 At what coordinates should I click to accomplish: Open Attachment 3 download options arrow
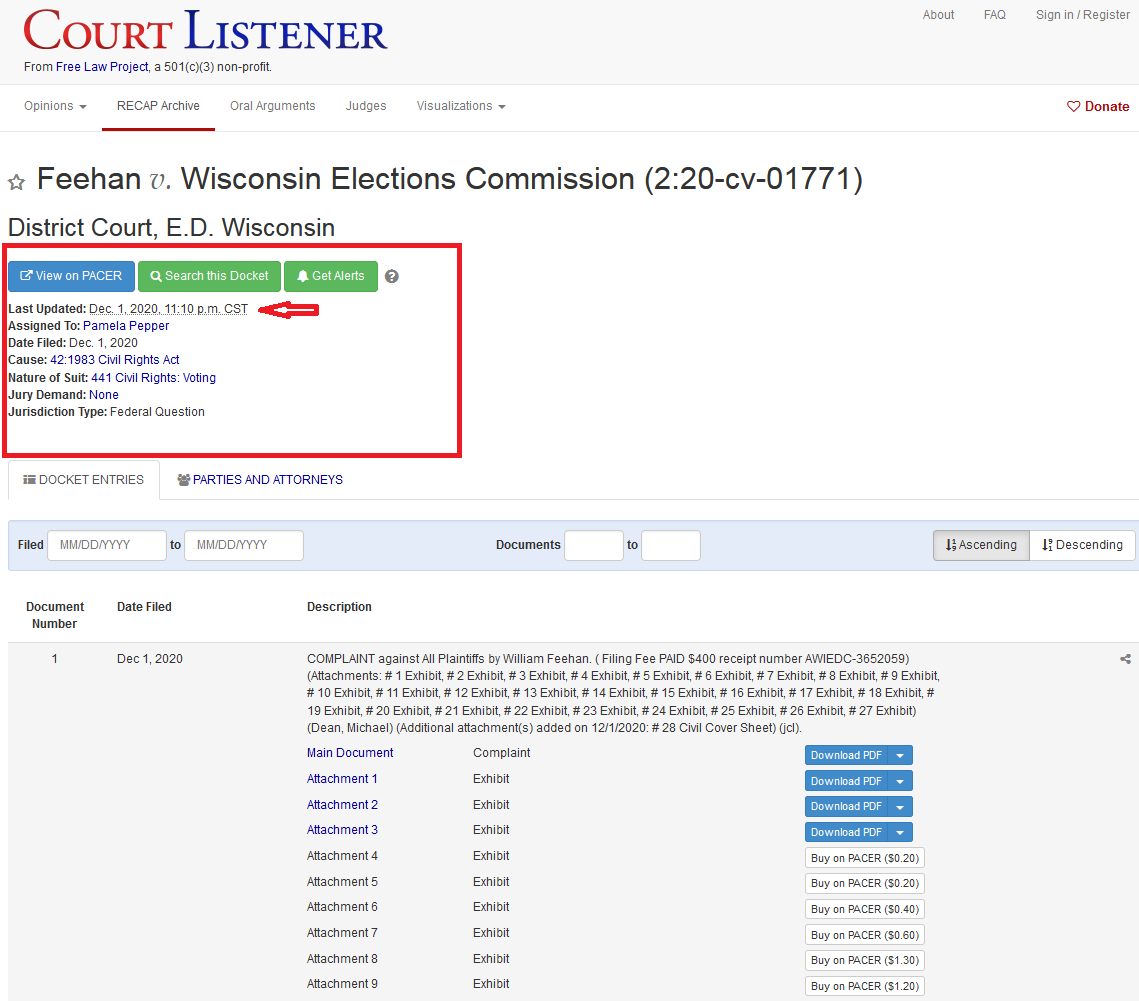click(900, 832)
